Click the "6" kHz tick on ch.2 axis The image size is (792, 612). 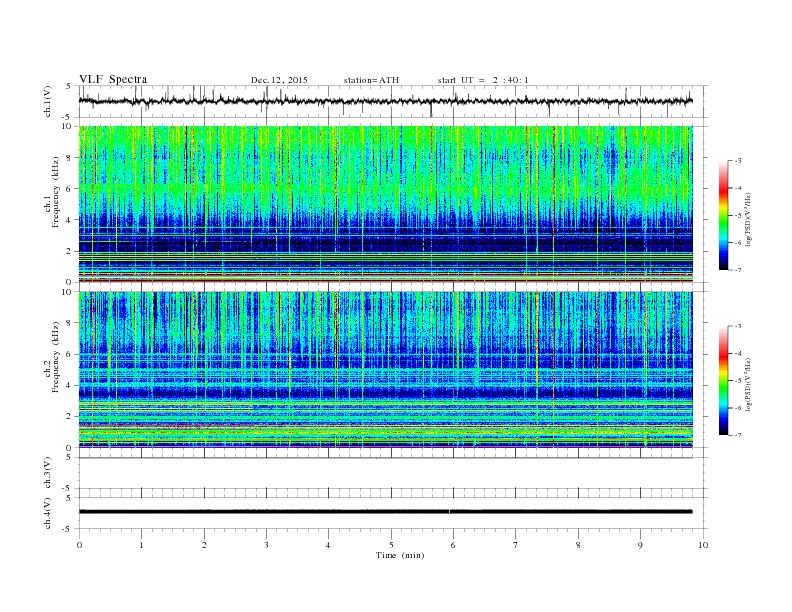(x=70, y=354)
